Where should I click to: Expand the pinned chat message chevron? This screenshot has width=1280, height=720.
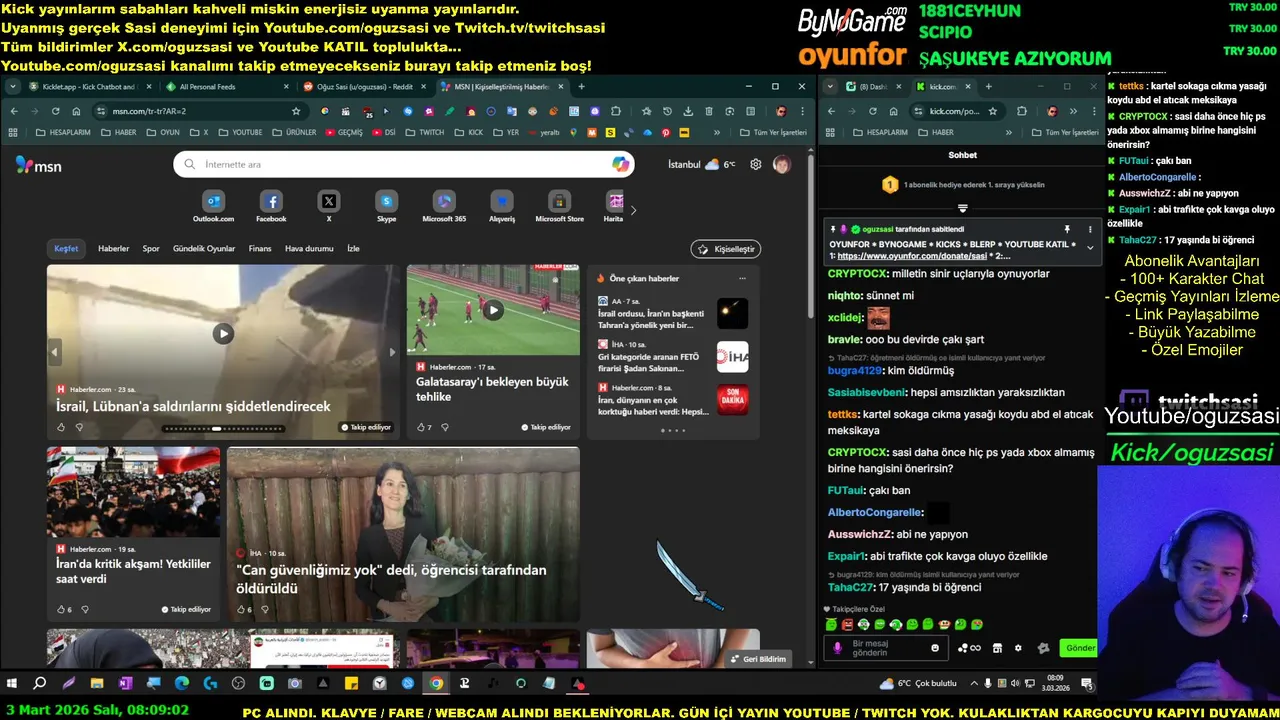click(1090, 247)
